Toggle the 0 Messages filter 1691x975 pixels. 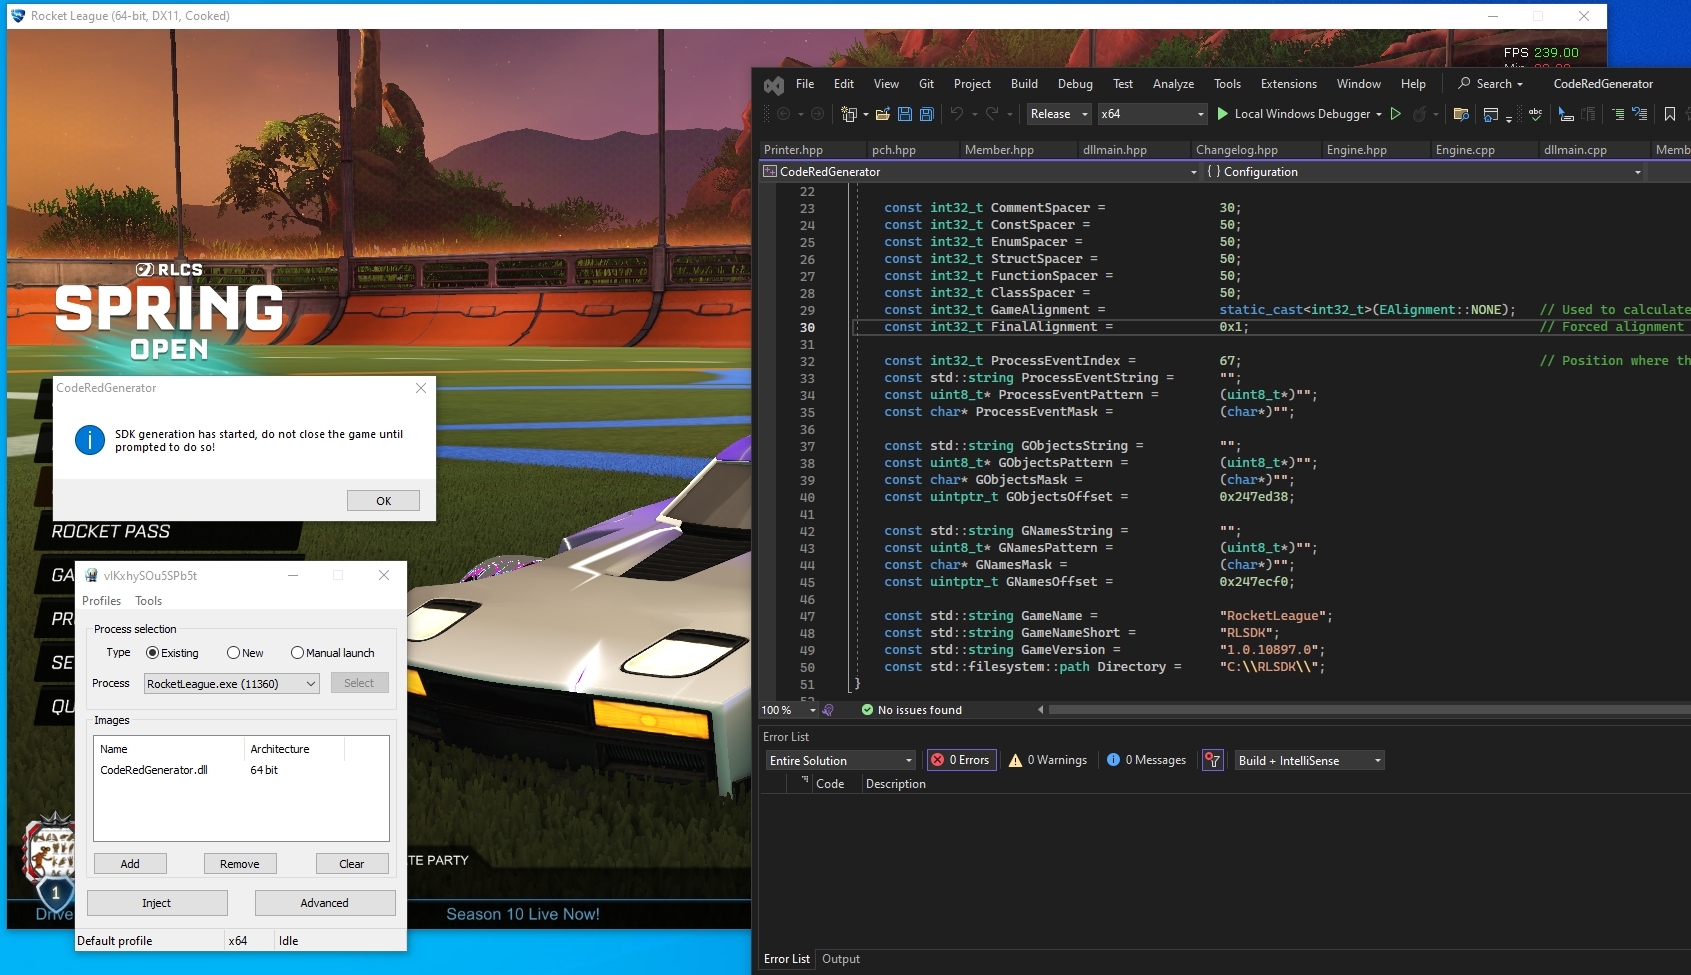point(1146,760)
